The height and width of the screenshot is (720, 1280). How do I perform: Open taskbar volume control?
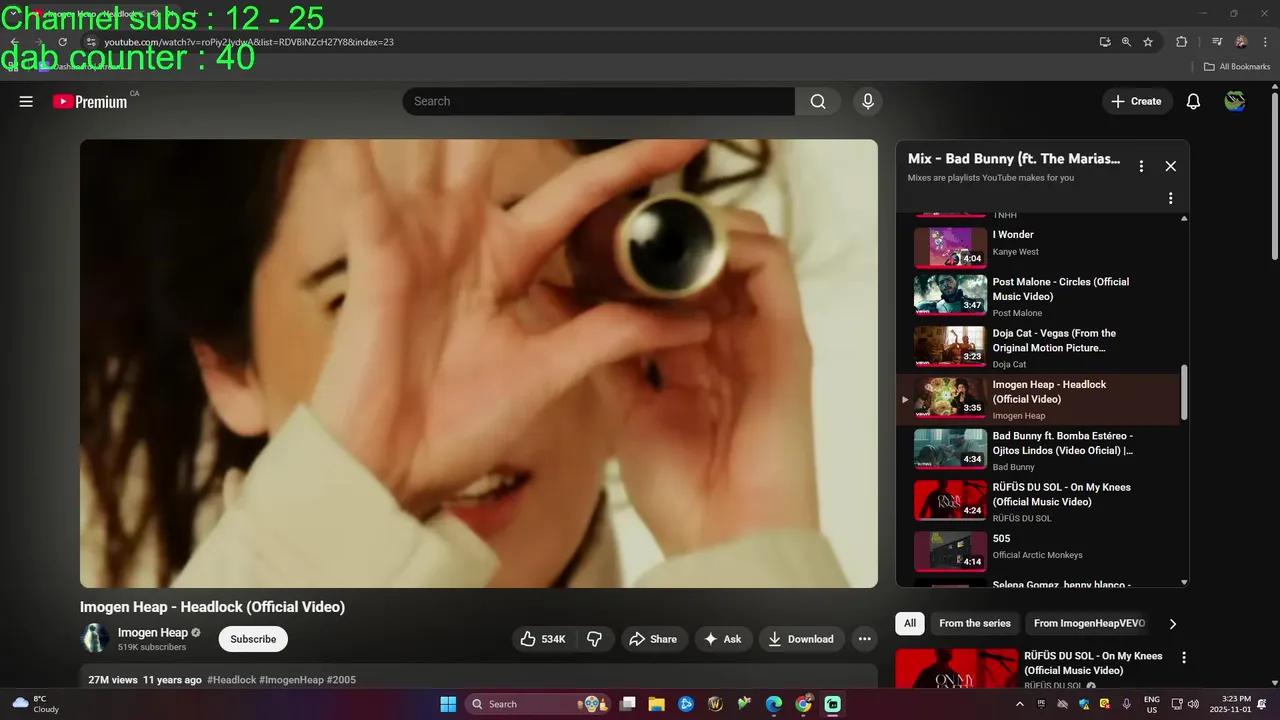(x=1193, y=704)
